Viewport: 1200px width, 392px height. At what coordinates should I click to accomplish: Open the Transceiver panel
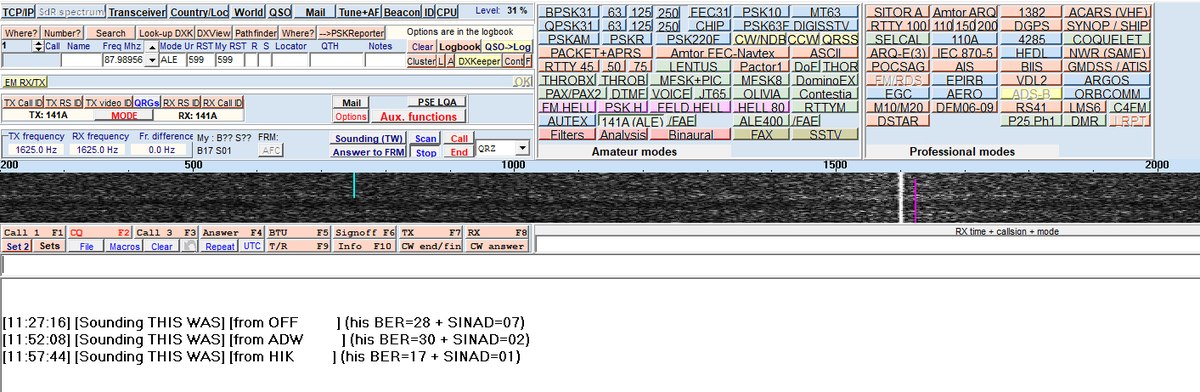point(138,12)
